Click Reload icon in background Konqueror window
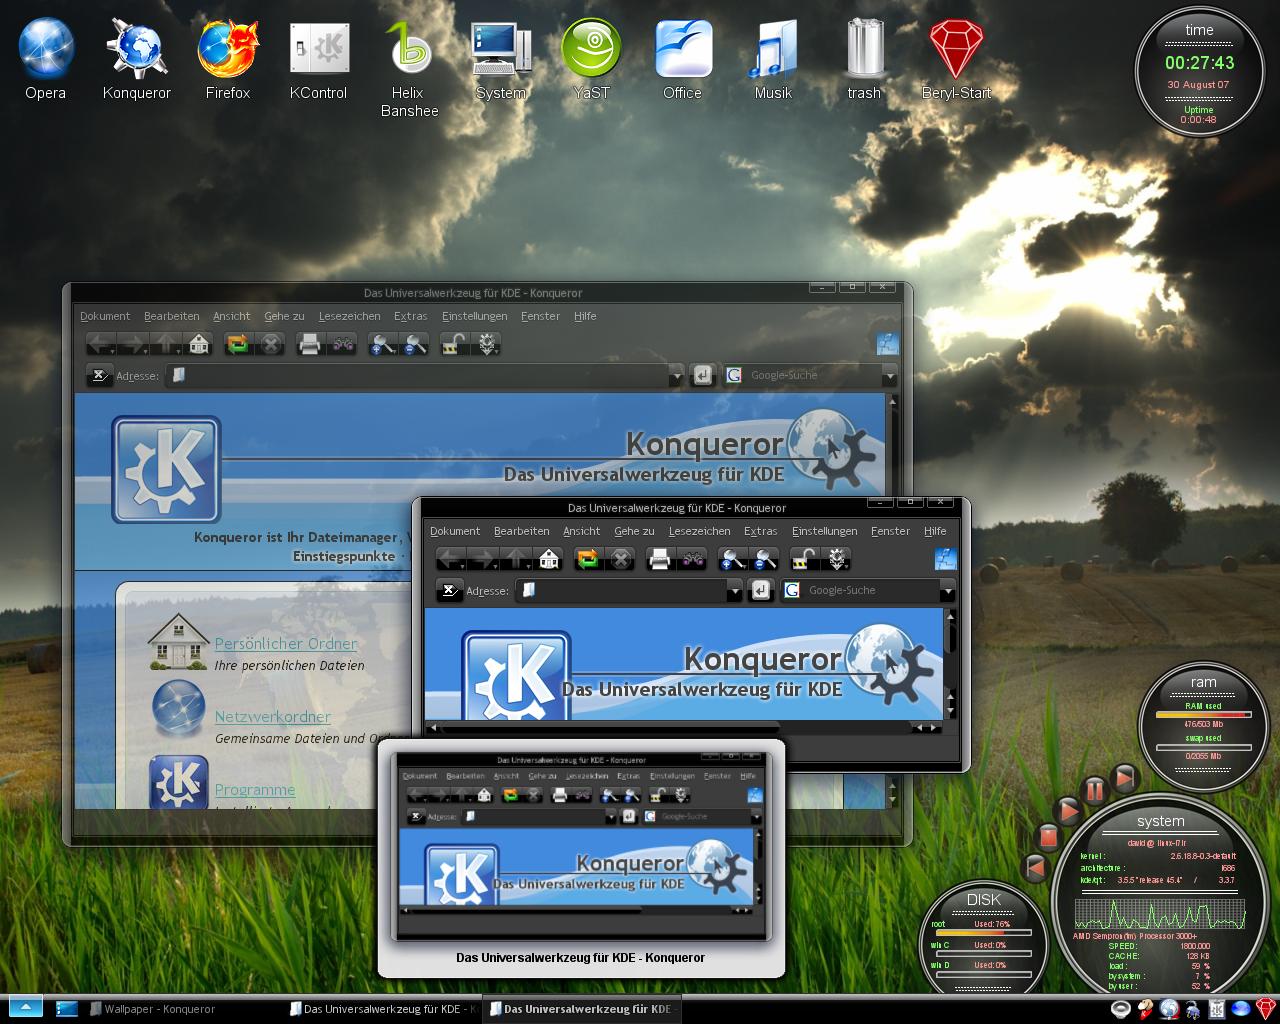1280x1024 pixels. tap(238, 344)
